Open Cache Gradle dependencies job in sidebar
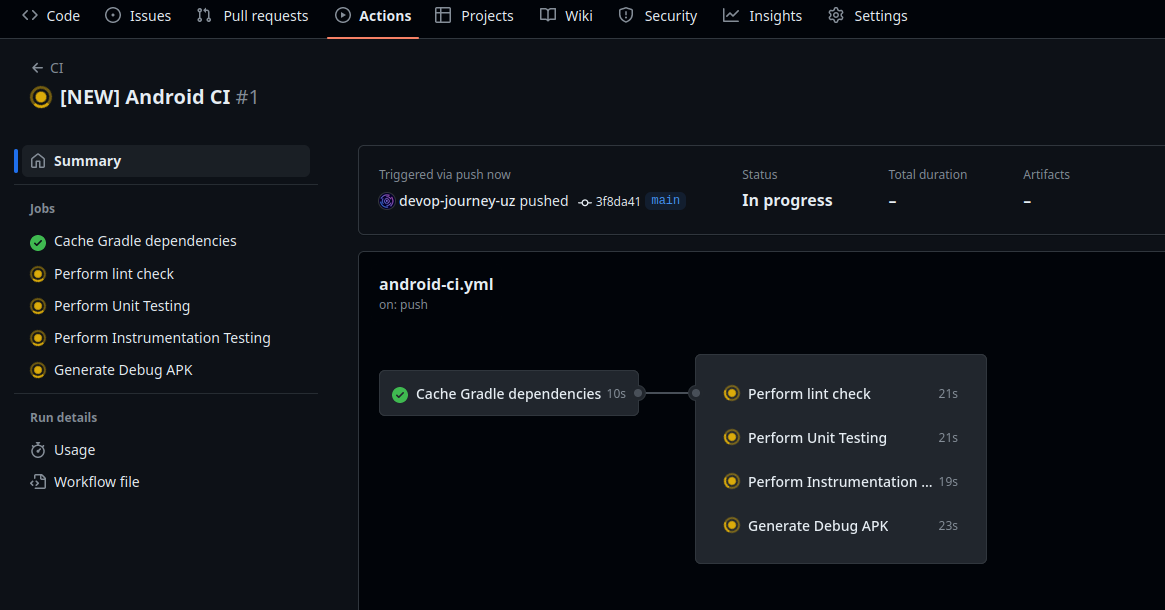Viewport: 1165px width, 610px height. pos(145,241)
